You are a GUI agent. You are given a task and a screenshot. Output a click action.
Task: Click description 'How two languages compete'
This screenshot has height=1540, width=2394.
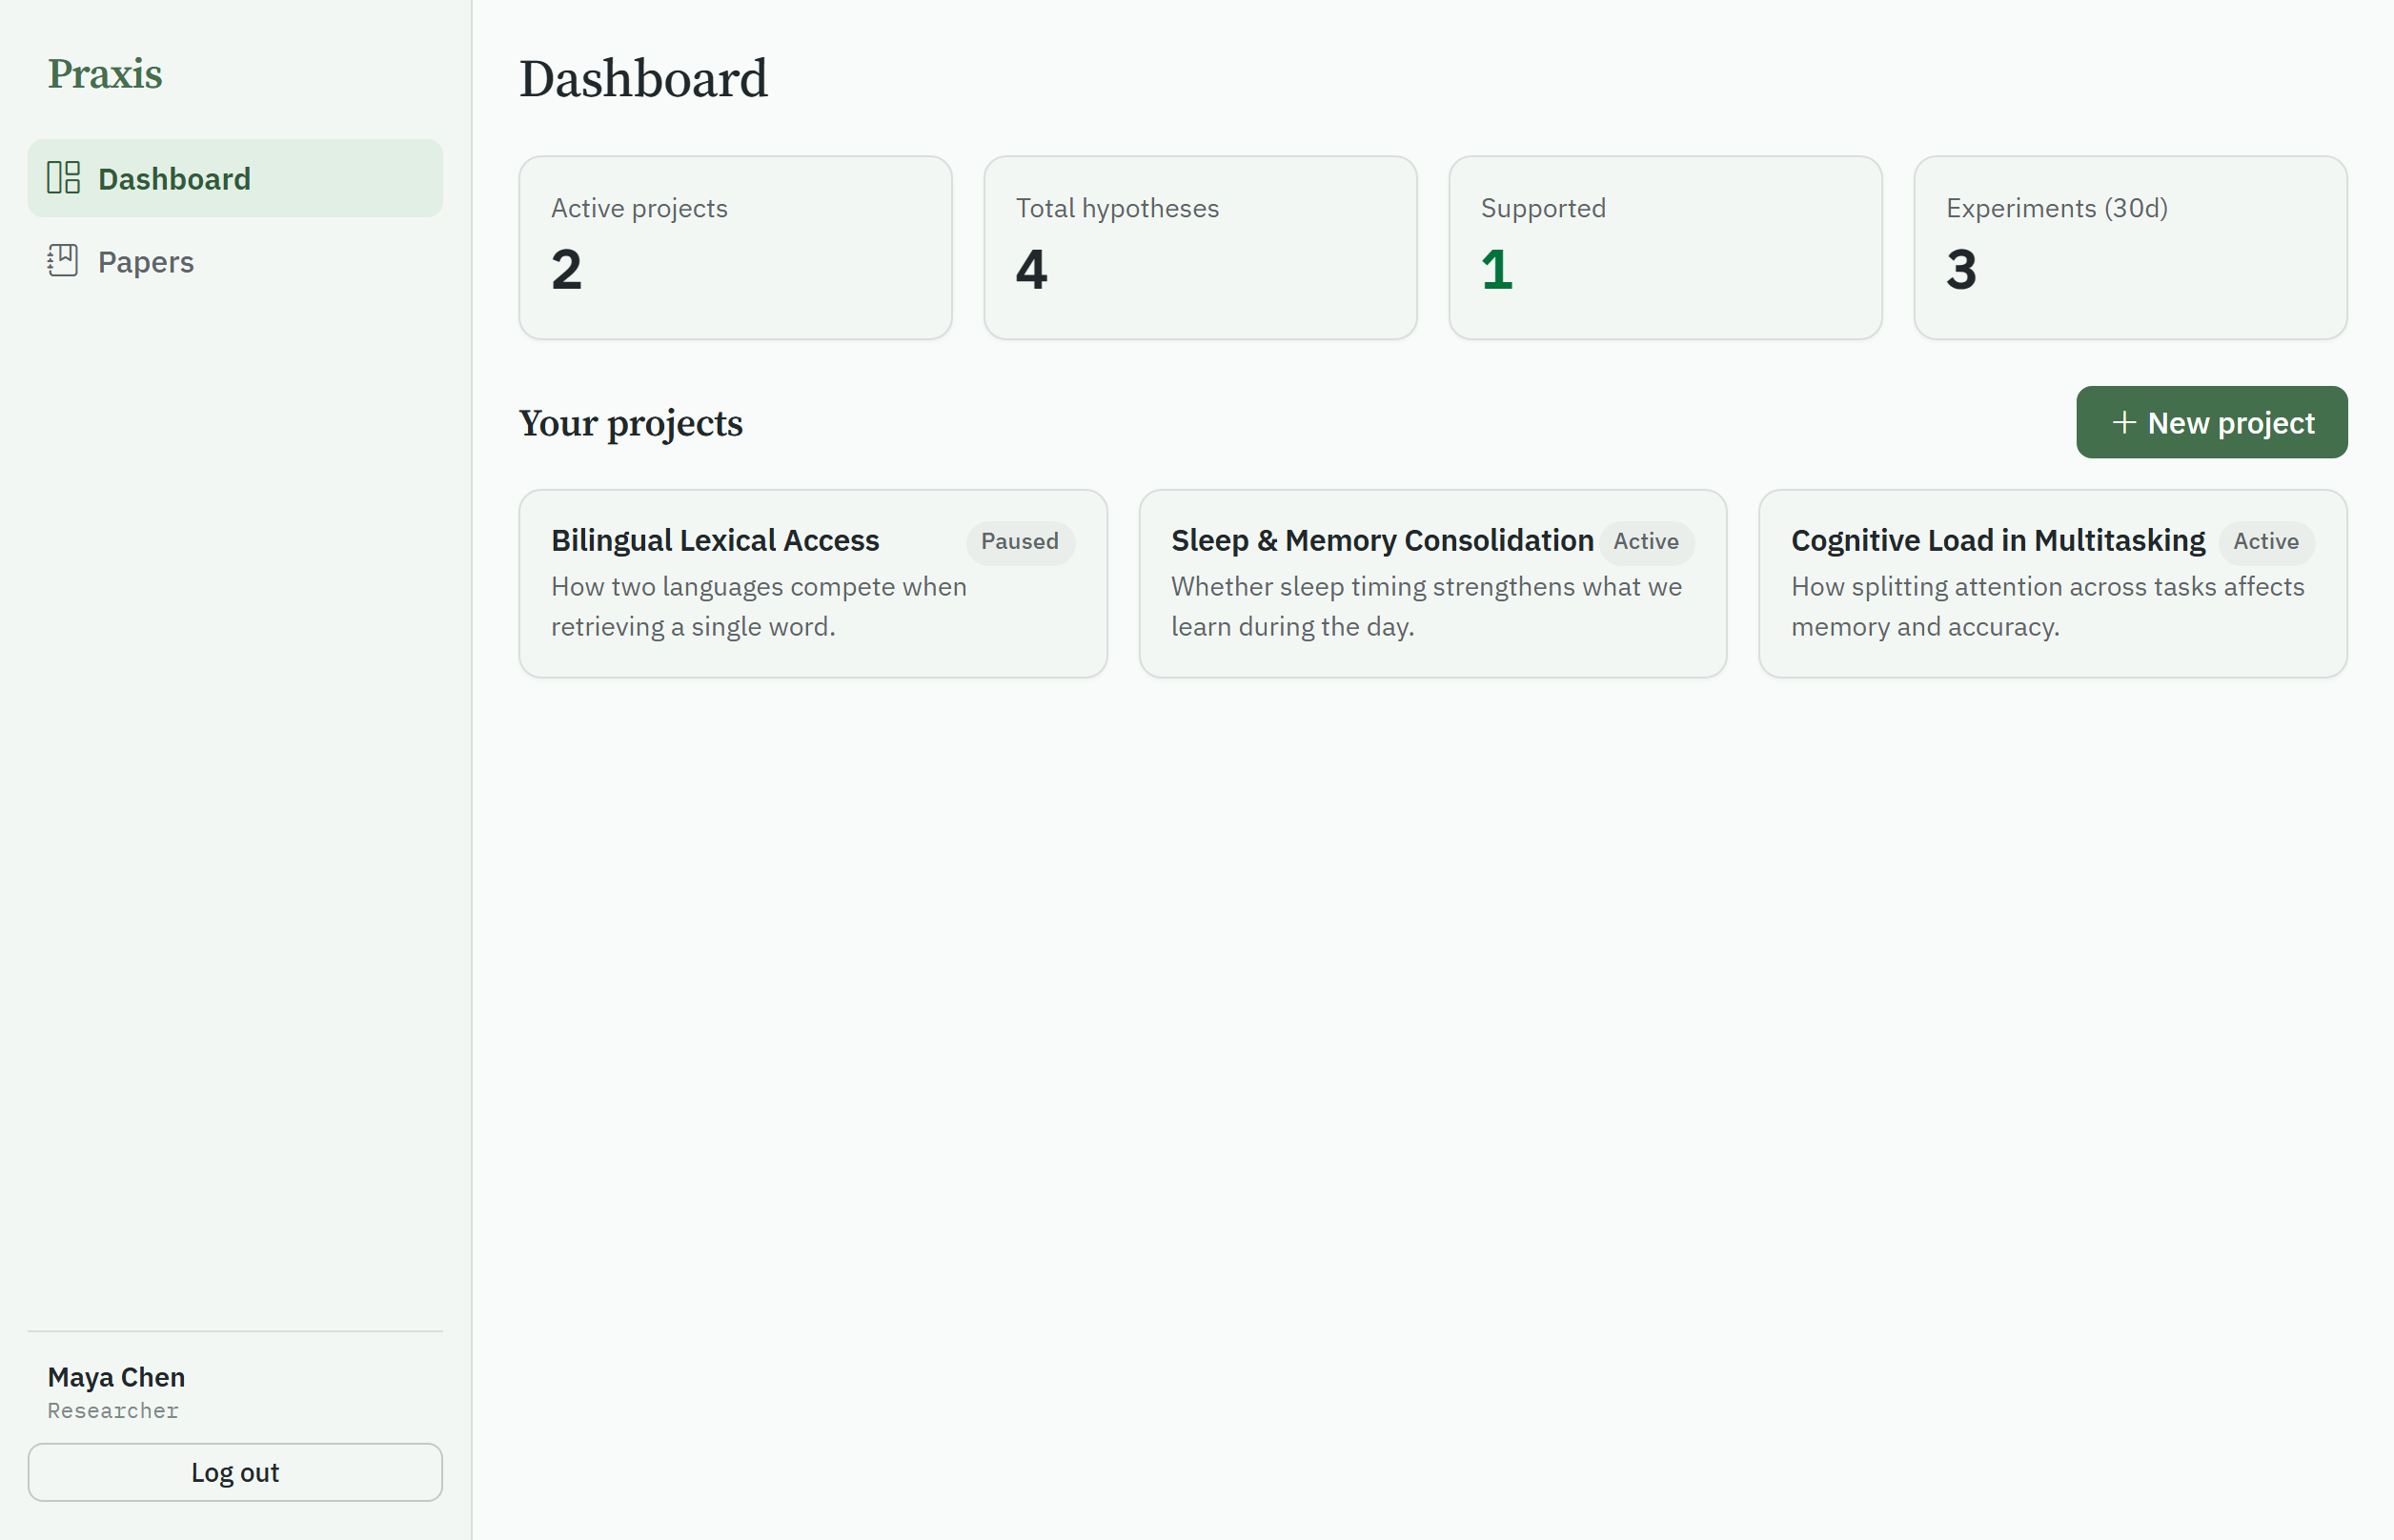[x=759, y=607]
